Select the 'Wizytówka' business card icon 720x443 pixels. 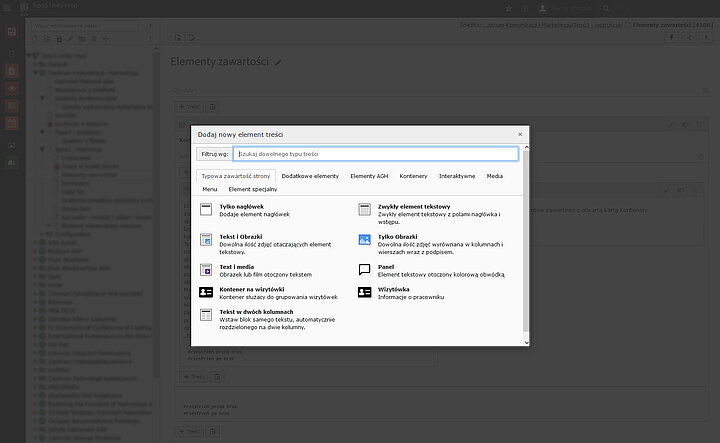pos(365,292)
